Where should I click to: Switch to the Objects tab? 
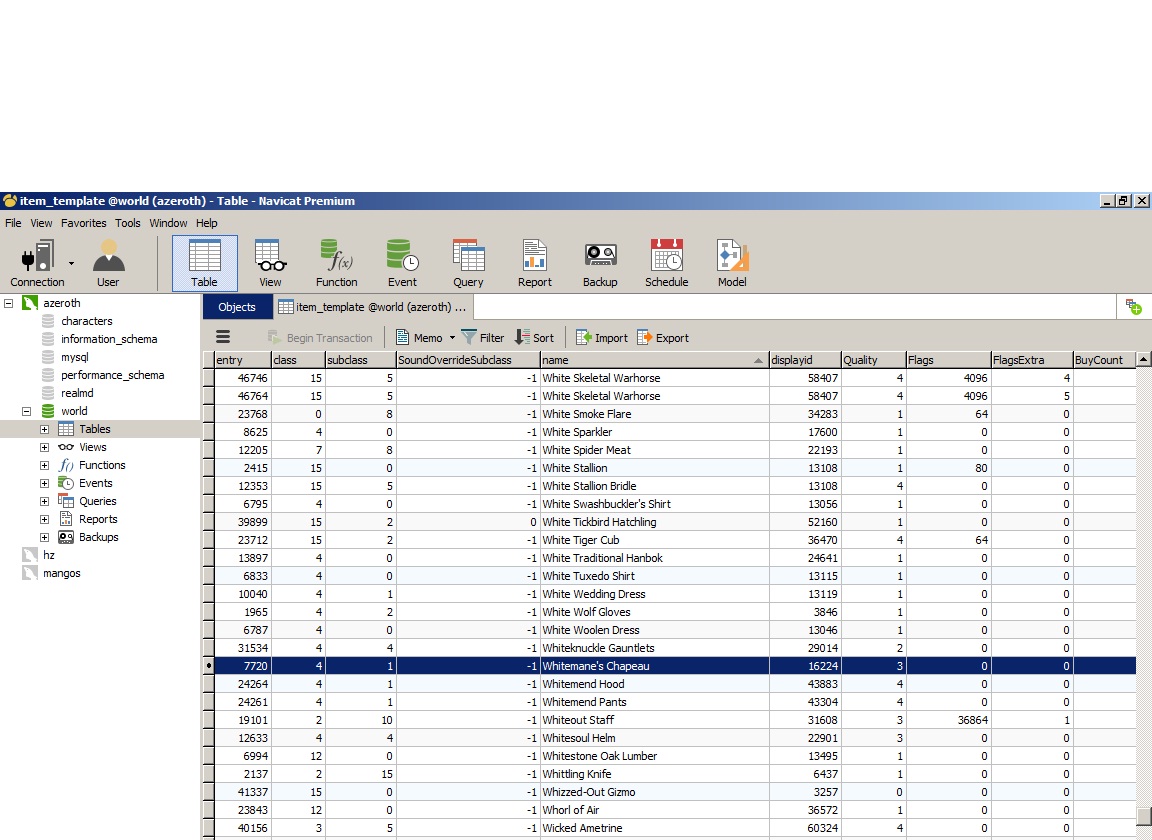237,307
